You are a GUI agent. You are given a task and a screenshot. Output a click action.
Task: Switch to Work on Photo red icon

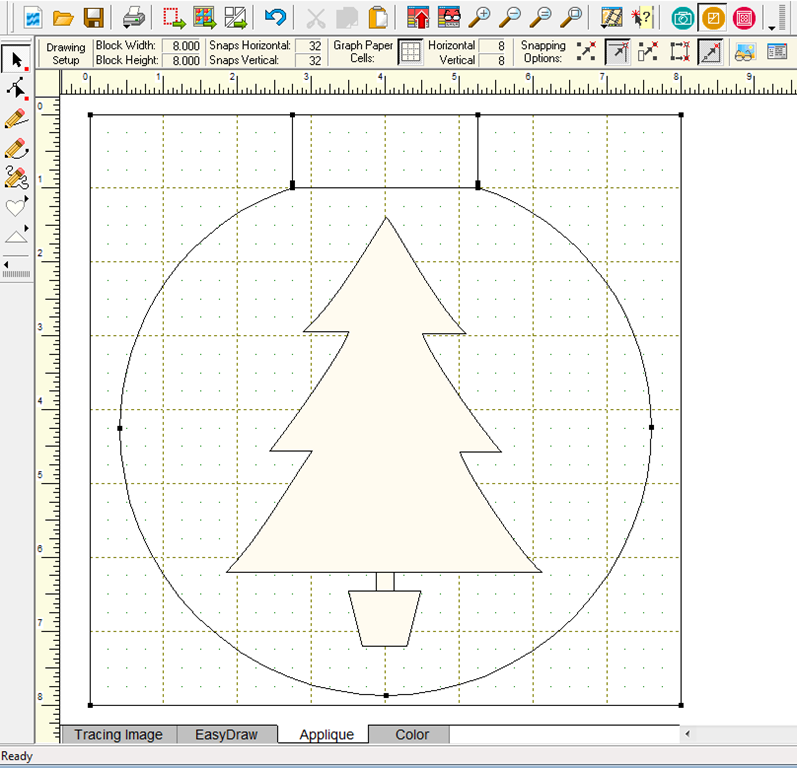[x=744, y=18]
